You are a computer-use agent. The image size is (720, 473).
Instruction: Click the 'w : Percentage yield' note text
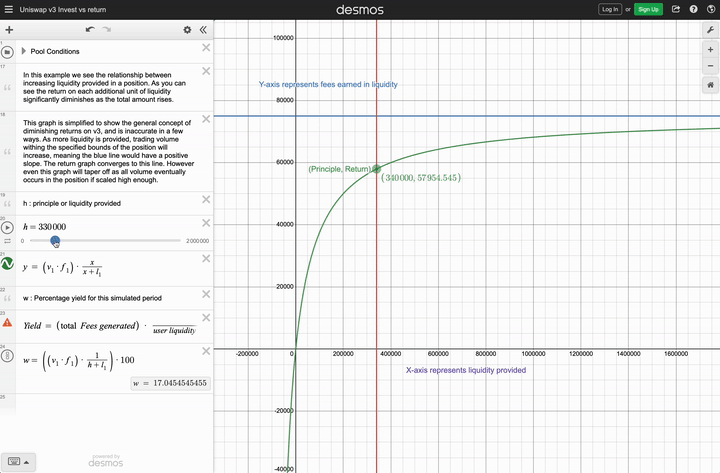[x=92, y=298]
